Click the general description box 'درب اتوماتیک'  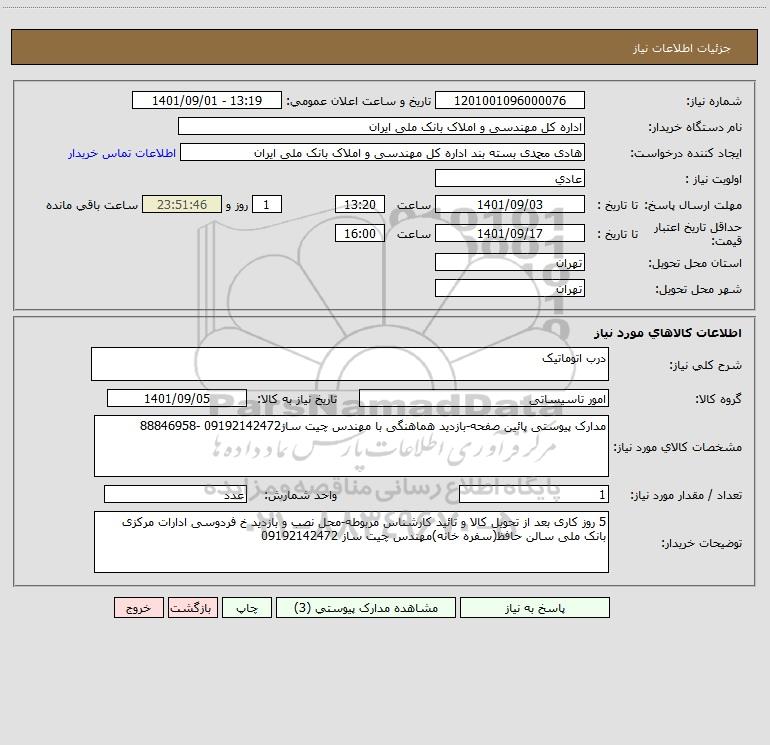coord(350,364)
